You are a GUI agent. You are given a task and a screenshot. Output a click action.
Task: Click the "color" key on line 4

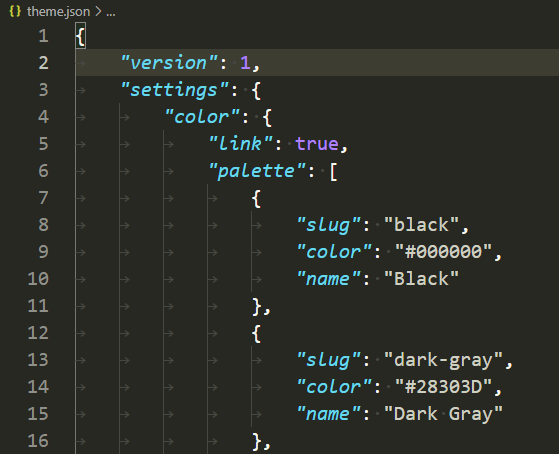click(x=202, y=117)
